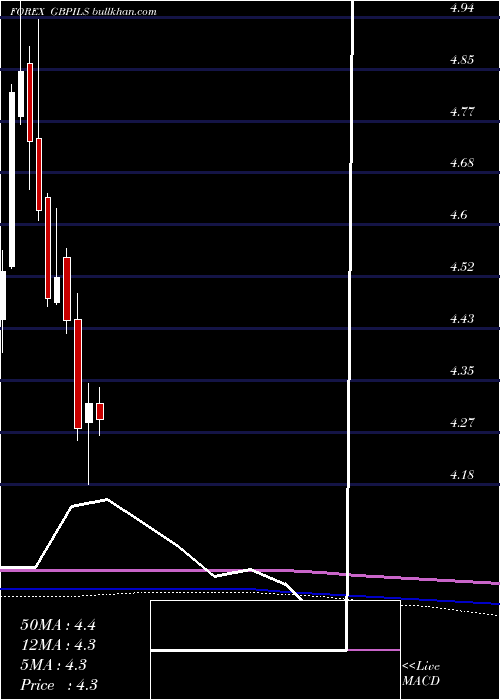Click the 4.77 price axis label
This screenshot has width=500, height=700.
[462, 111]
